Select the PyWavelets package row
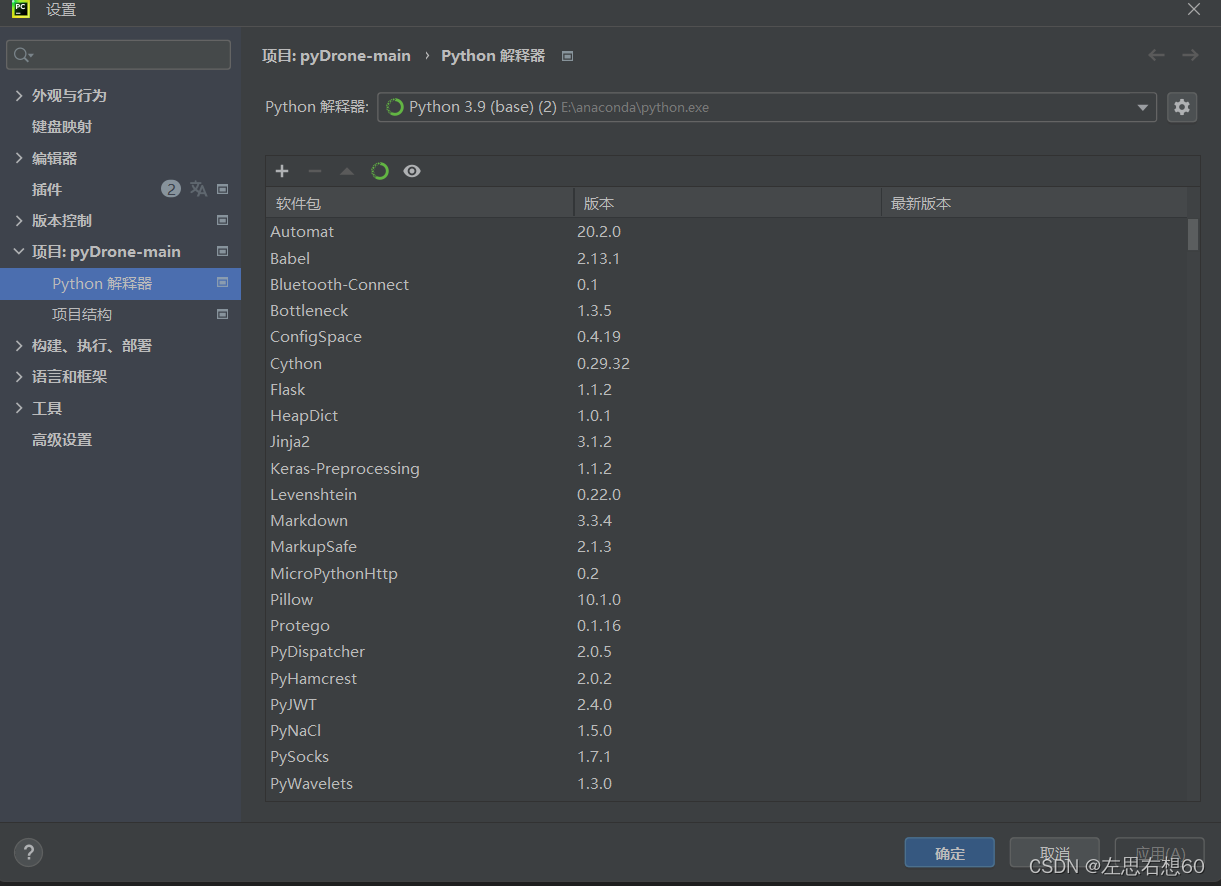Image resolution: width=1221 pixels, height=886 pixels. pyautogui.click(x=726, y=783)
